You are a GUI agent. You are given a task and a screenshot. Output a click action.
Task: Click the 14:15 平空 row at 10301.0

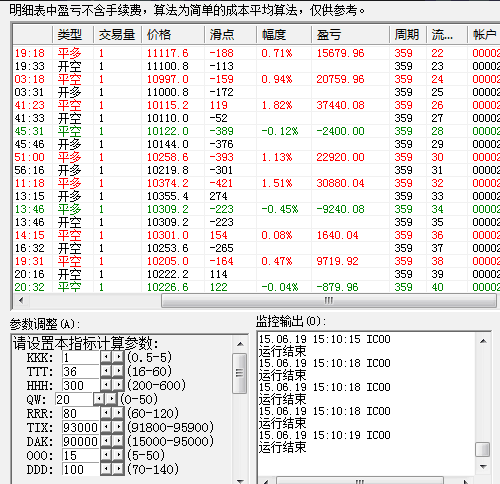click(x=257, y=235)
